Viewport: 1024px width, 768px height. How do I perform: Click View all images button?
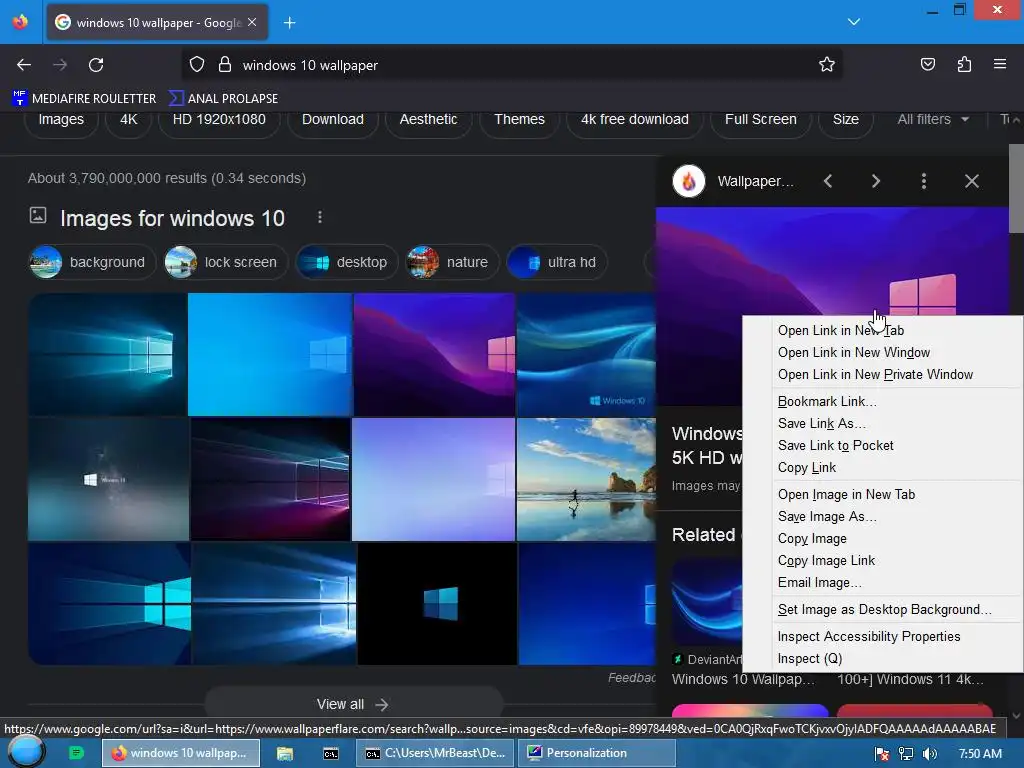[353, 705]
